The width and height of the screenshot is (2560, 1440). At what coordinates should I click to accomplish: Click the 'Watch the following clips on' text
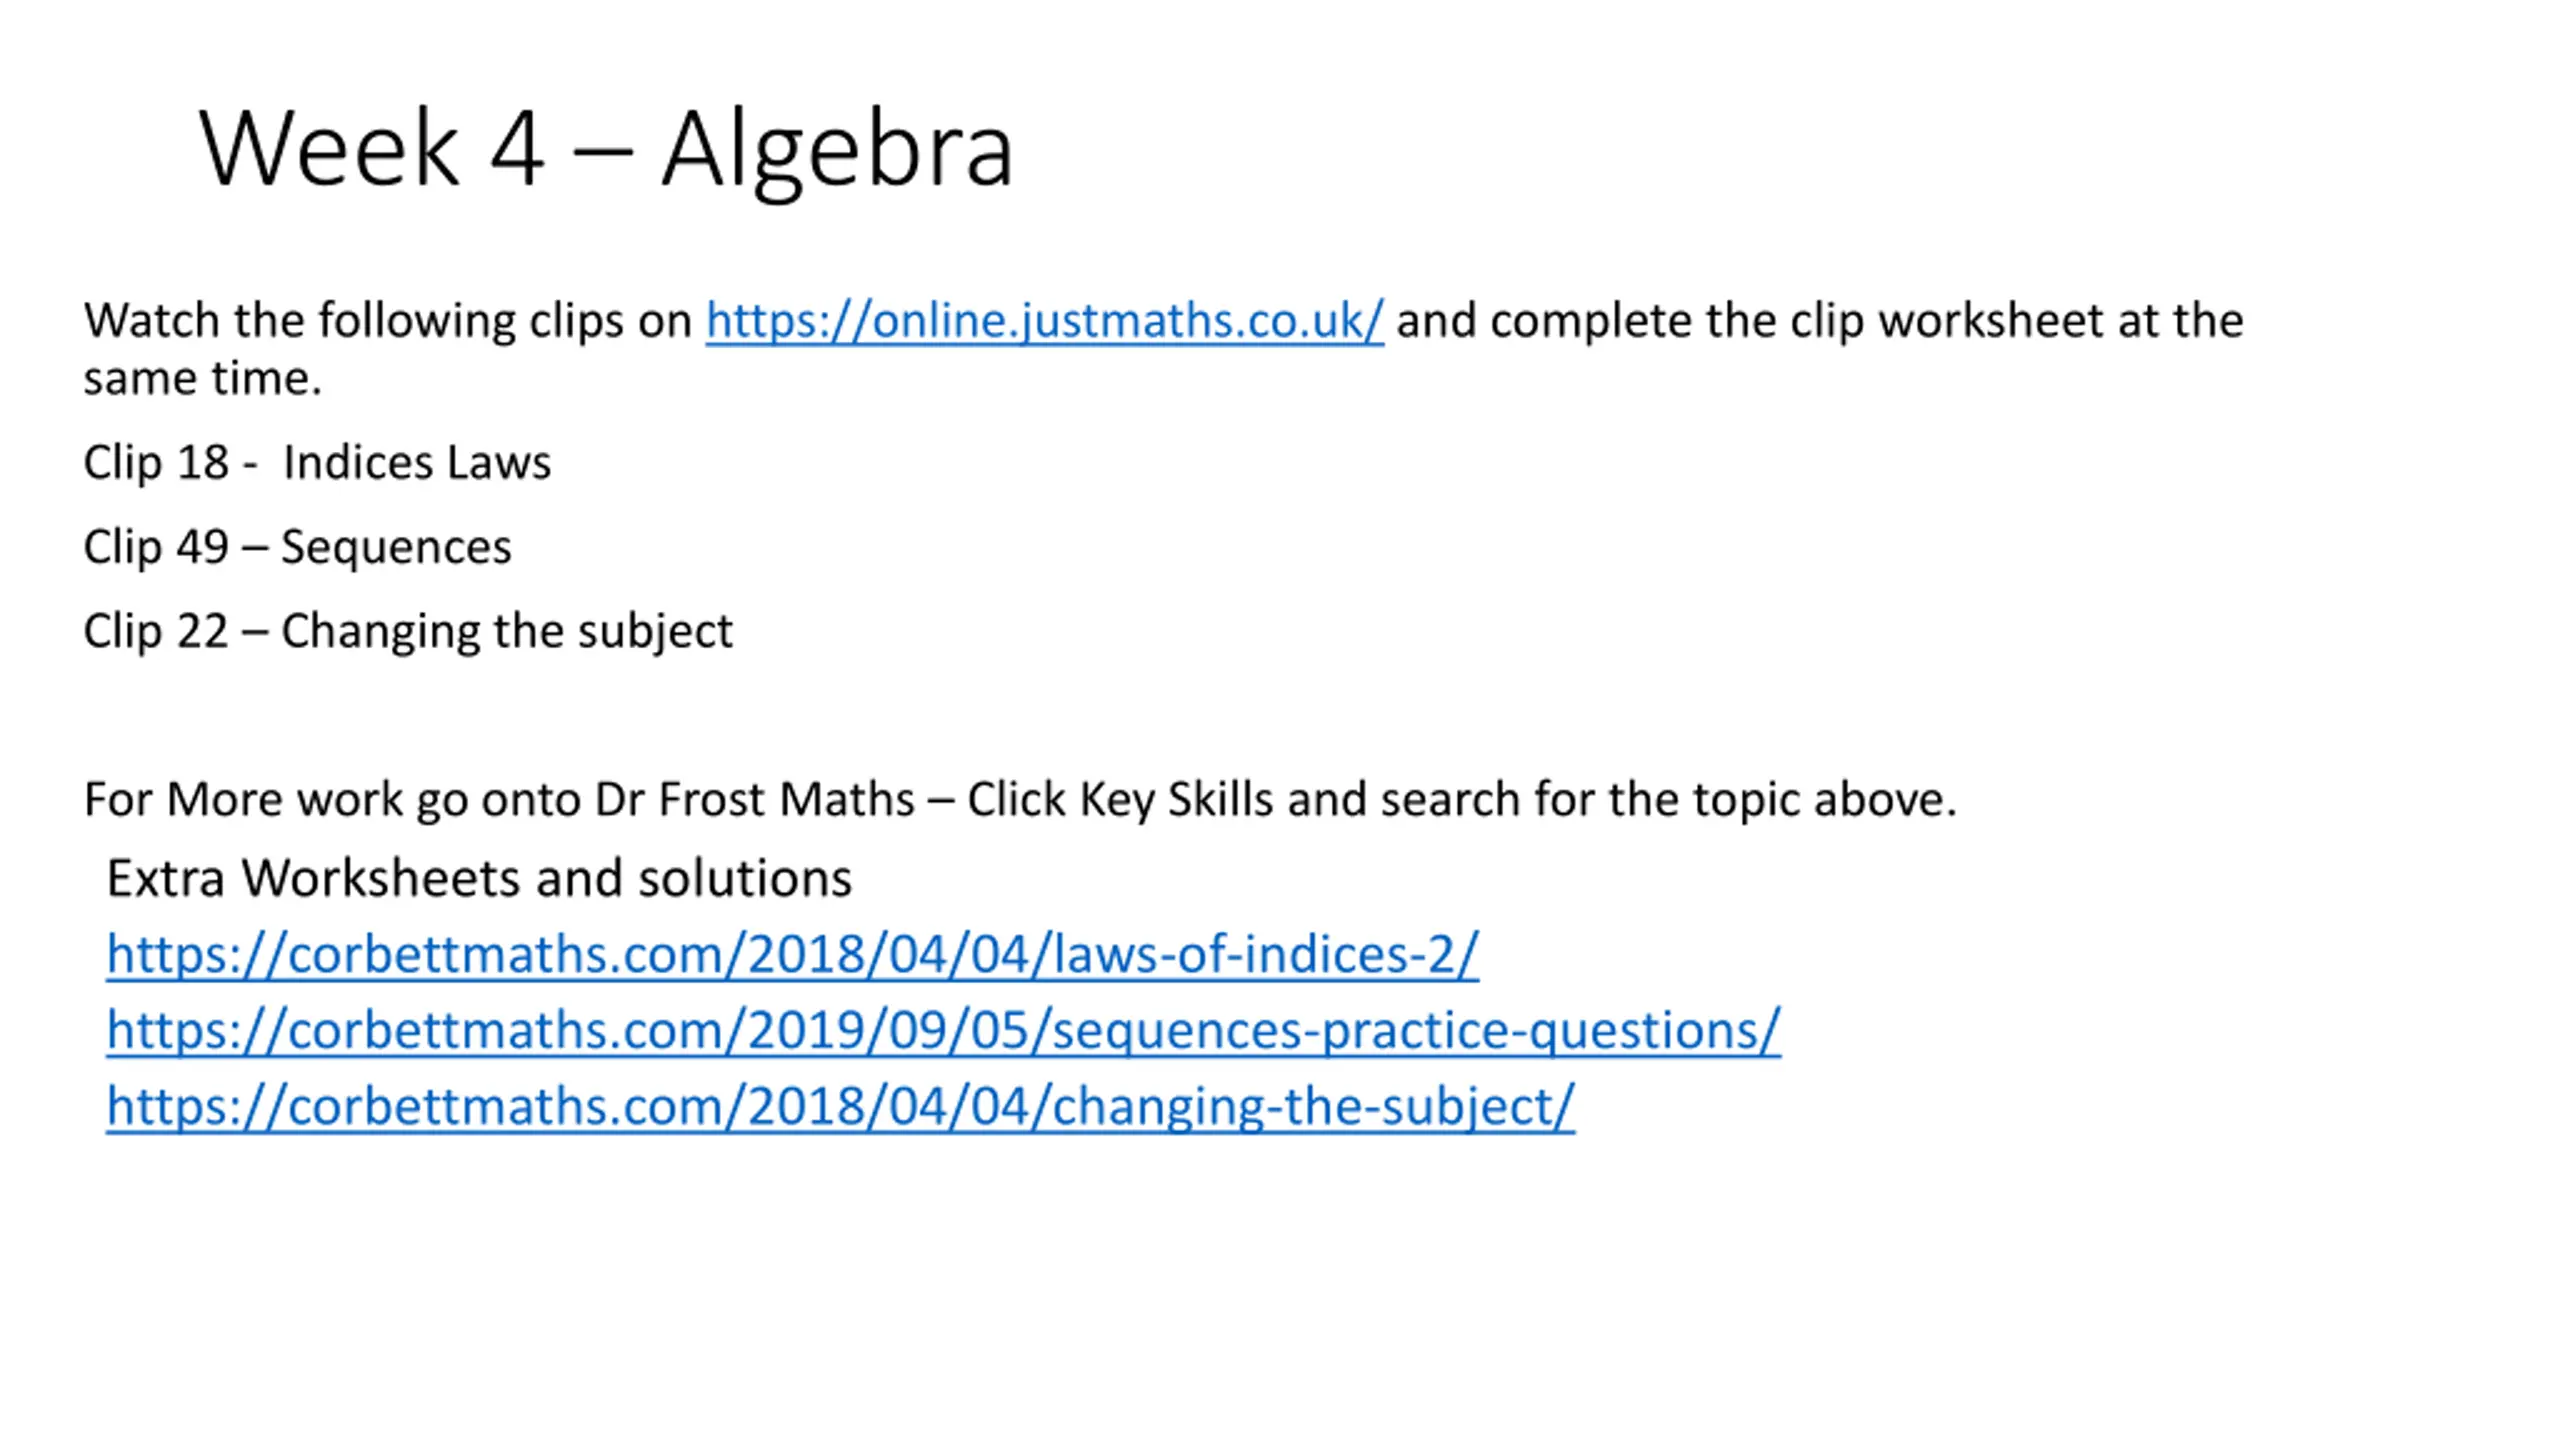[x=388, y=321]
